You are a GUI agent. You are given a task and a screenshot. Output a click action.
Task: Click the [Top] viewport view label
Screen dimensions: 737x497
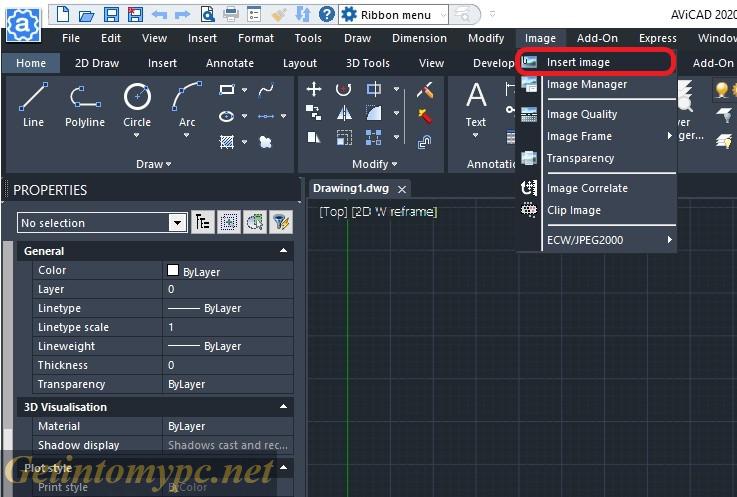point(333,212)
